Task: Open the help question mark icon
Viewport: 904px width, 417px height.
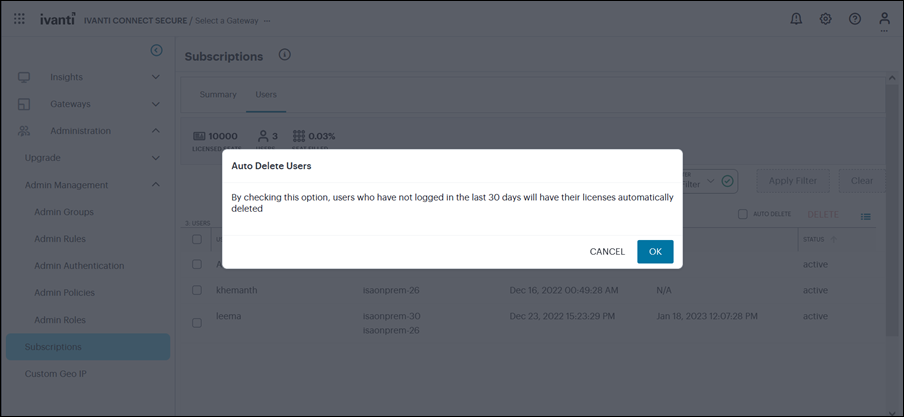Action: coord(855,19)
